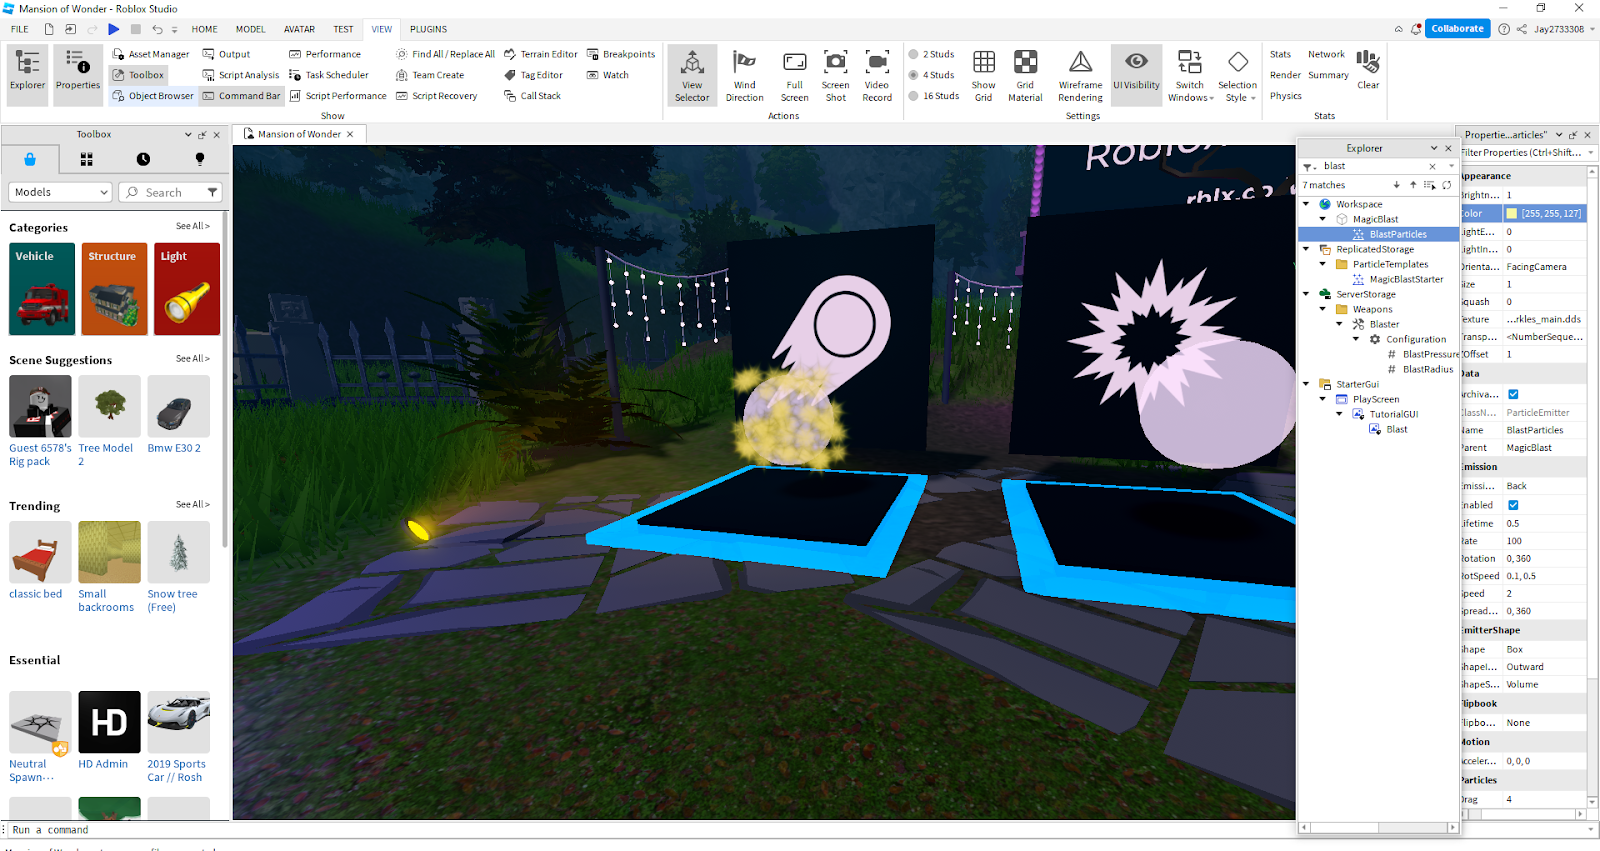Open the Toolbox Marketplace tab
The height and width of the screenshot is (851, 1600).
pos(30,159)
